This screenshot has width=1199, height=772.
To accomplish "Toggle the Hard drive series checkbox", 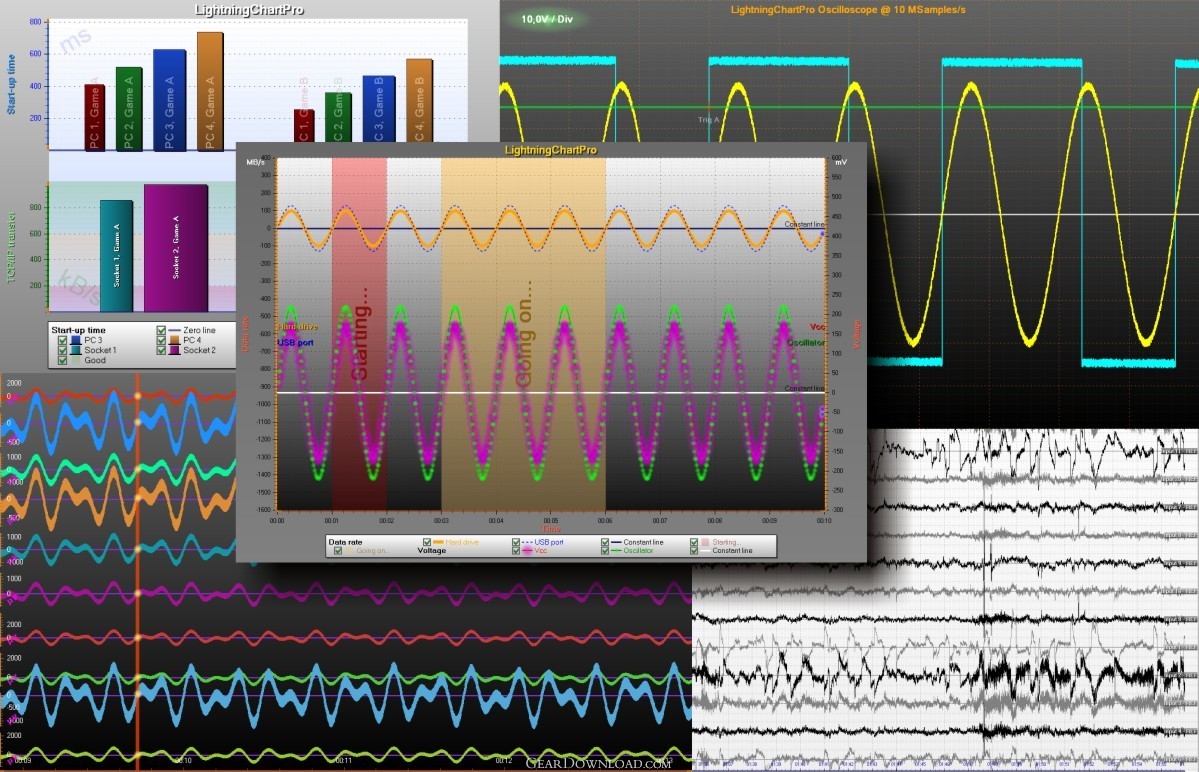I will click(427, 542).
